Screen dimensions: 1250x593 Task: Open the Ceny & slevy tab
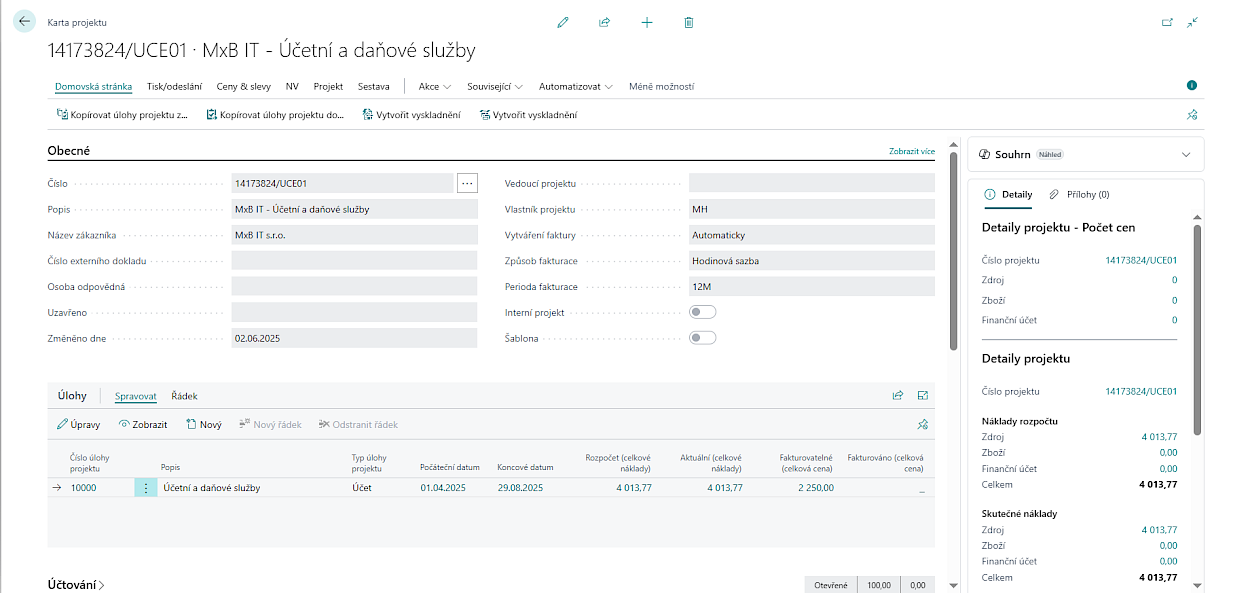(x=243, y=87)
